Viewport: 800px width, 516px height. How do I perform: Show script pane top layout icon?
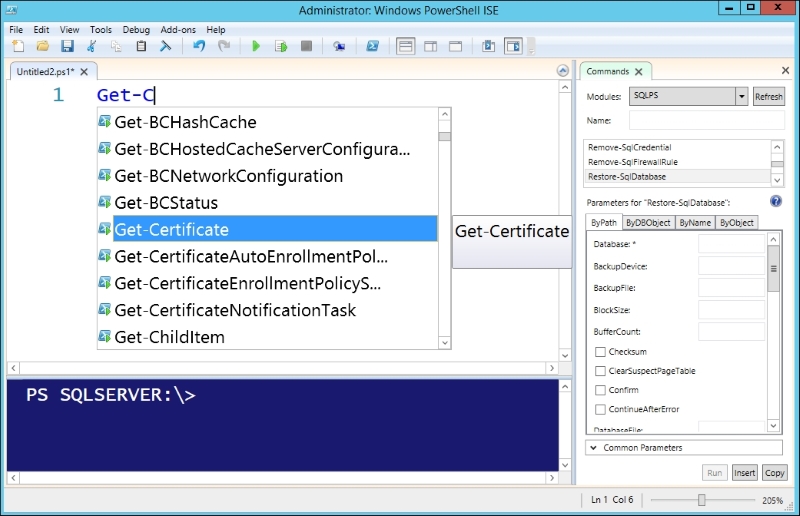406,46
